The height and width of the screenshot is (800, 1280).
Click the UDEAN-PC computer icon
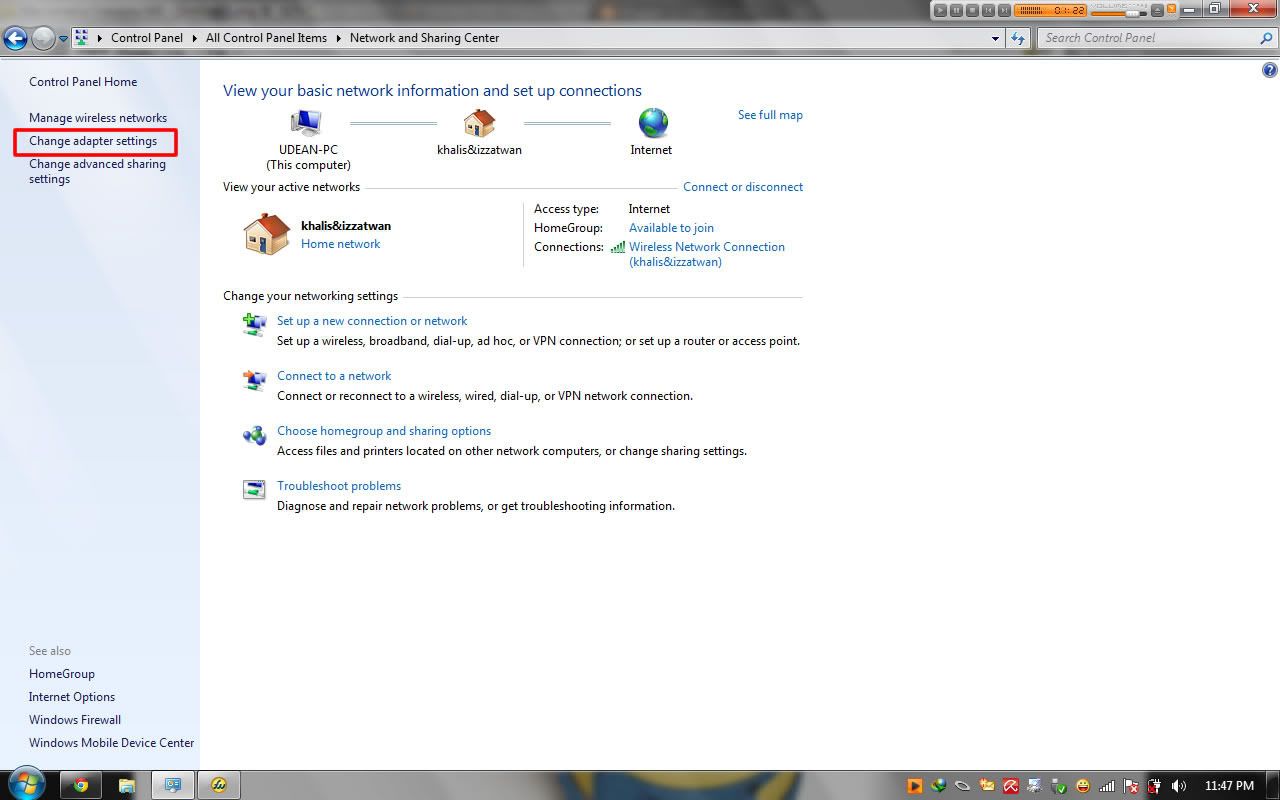point(307,123)
